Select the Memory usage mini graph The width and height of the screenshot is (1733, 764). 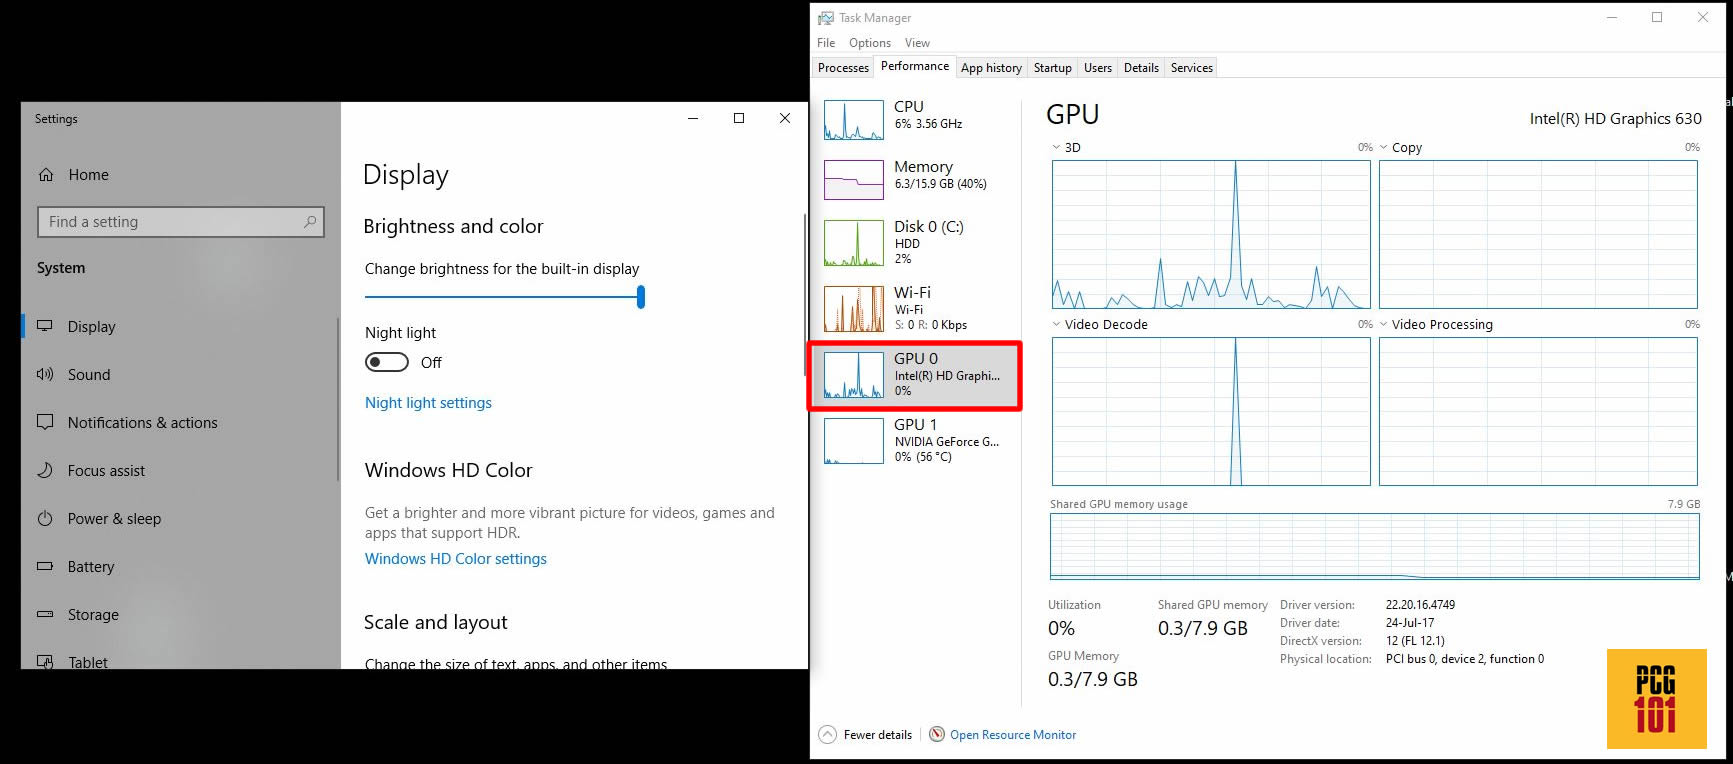click(854, 180)
